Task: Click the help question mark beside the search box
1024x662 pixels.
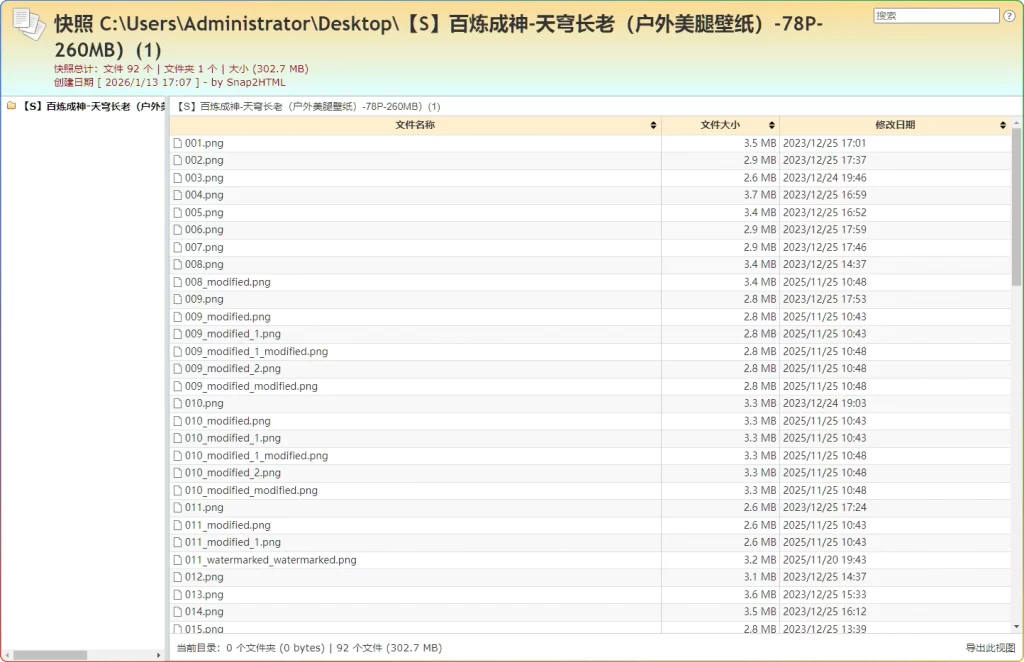Action: [1009, 15]
